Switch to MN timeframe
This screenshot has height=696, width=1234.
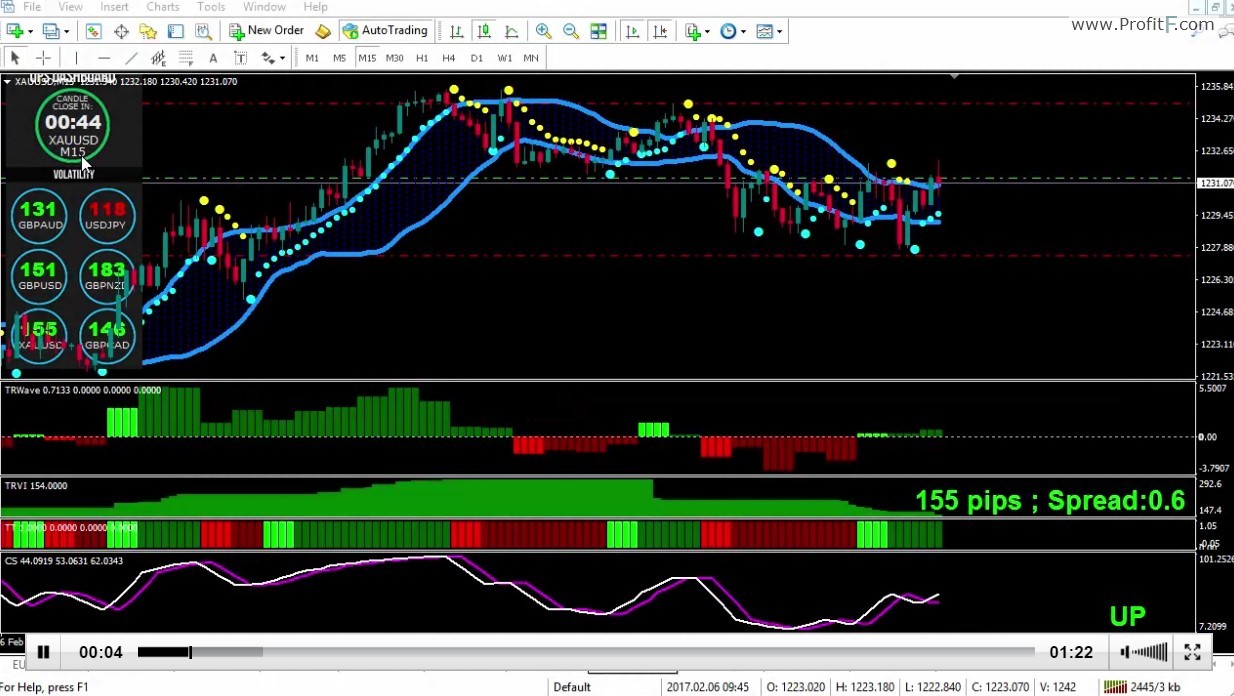coord(531,58)
